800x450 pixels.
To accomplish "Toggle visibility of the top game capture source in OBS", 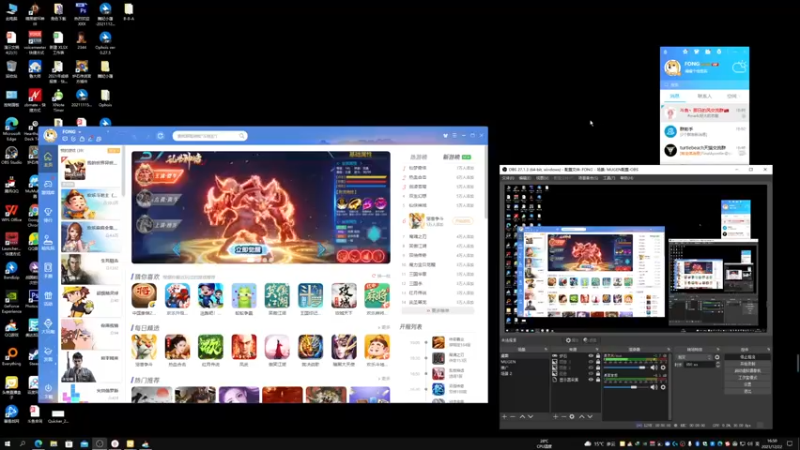I will [x=591, y=356].
